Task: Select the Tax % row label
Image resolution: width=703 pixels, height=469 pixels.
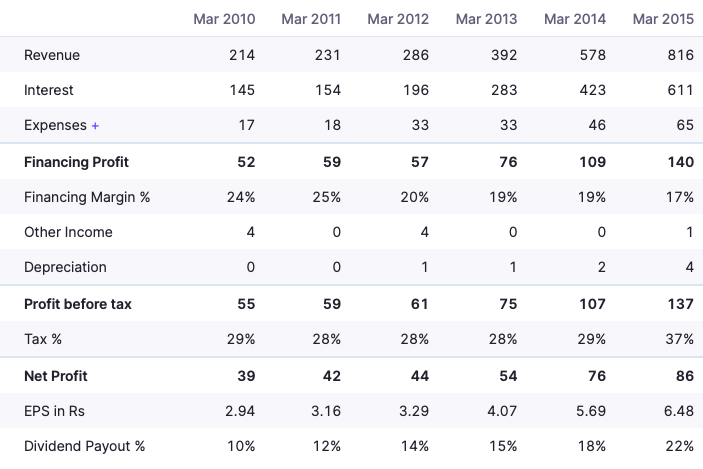Action: click(x=43, y=339)
